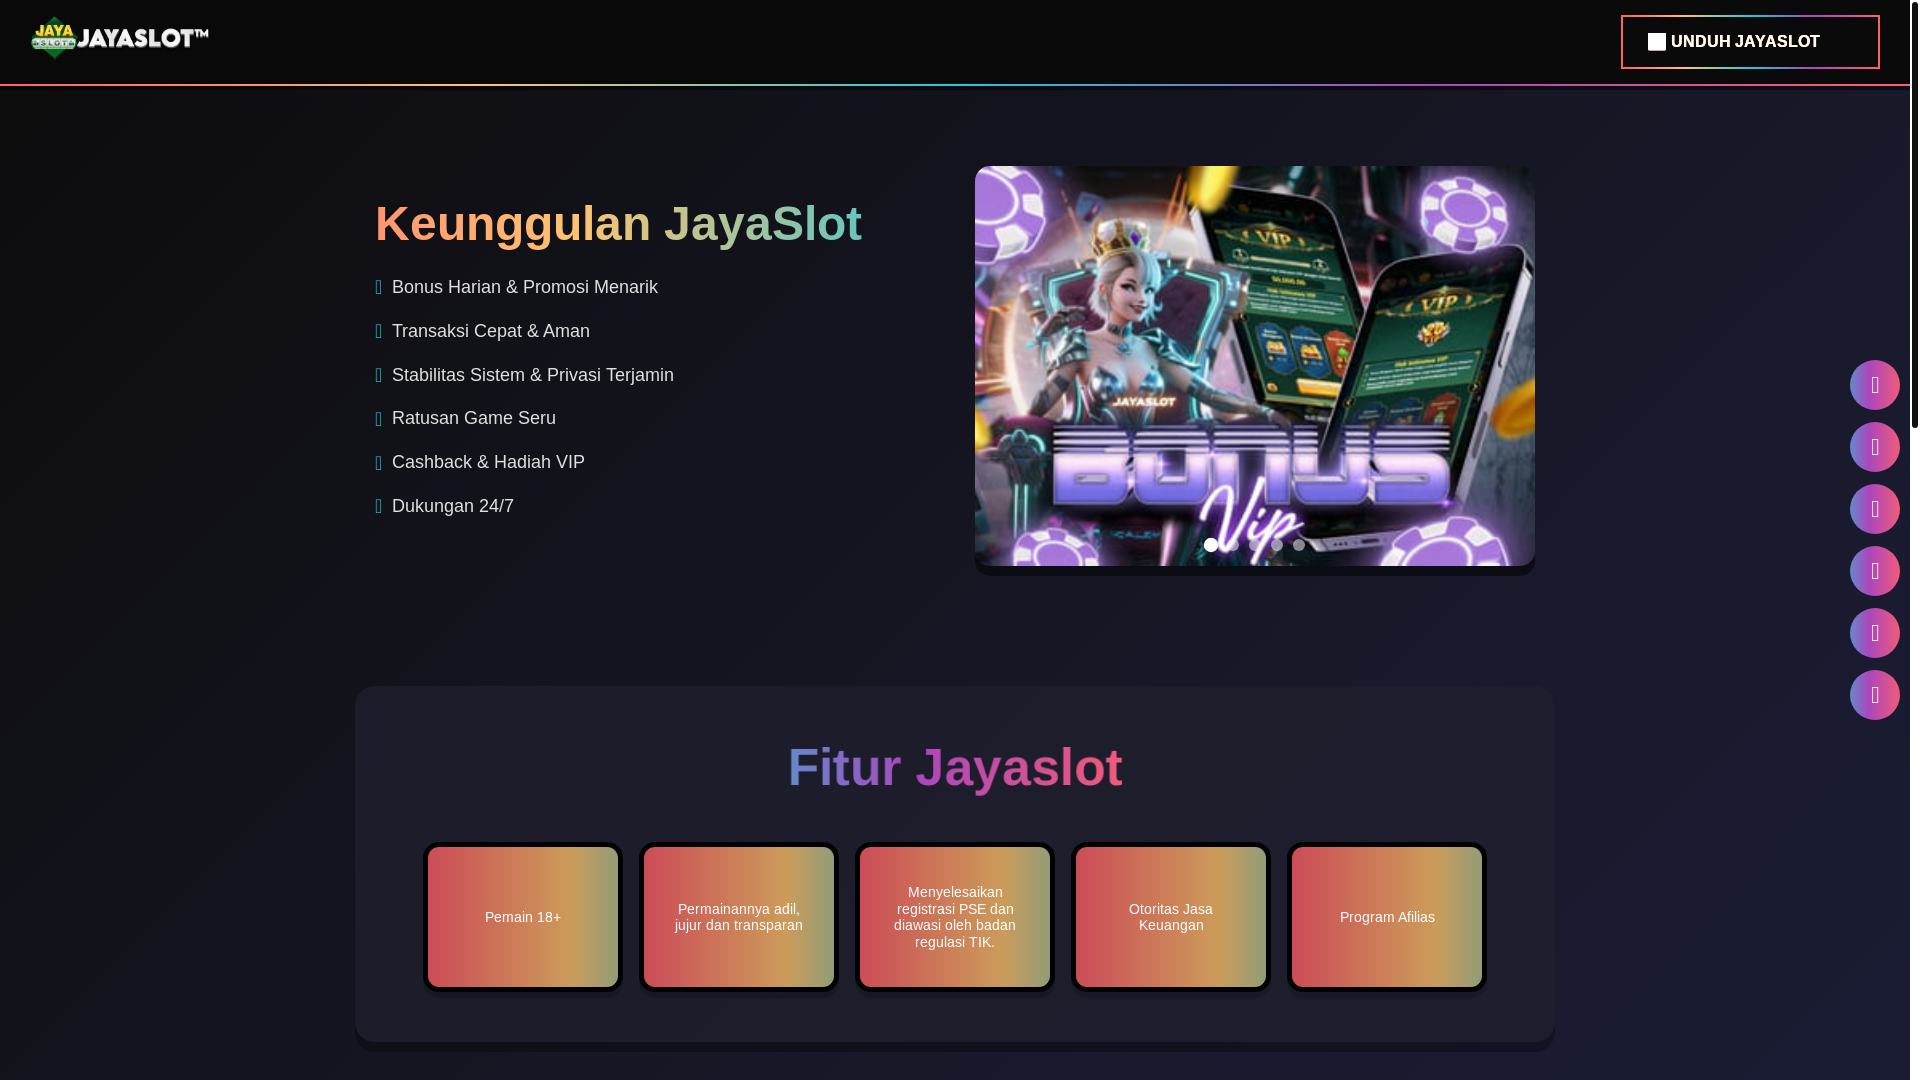Click the 'Fitur Jayaslot' heading
Screen dimensions: 1920x1080
pyautogui.click(x=955, y=767)
